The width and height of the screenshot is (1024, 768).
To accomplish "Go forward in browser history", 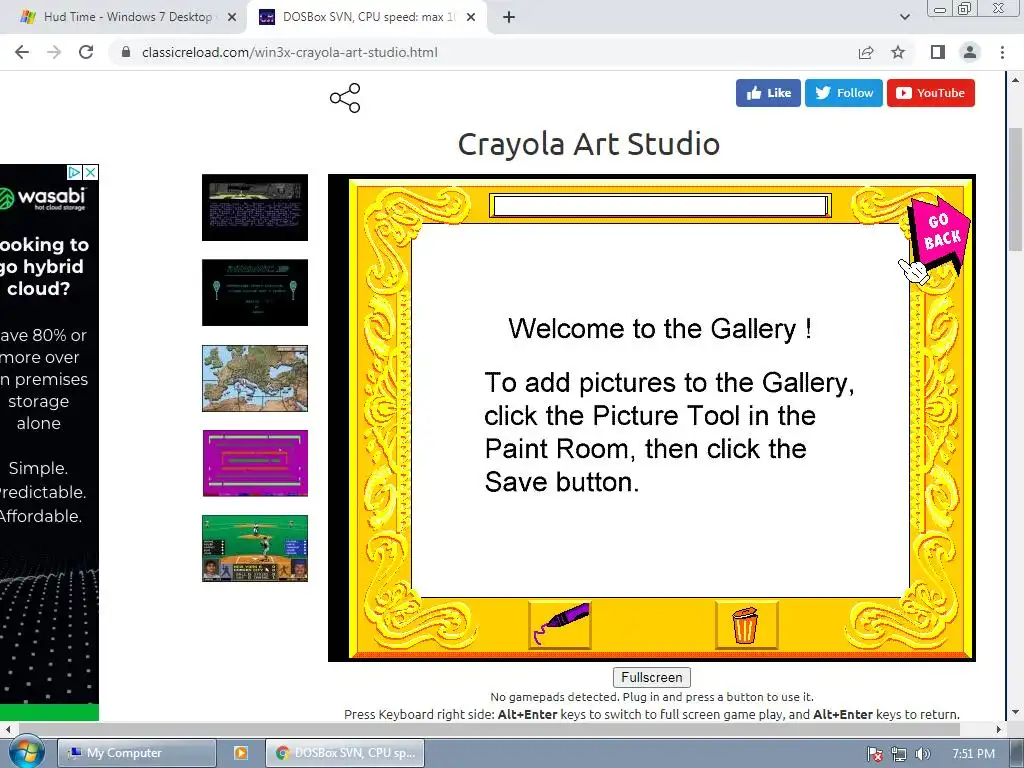I will click(54, 52).
